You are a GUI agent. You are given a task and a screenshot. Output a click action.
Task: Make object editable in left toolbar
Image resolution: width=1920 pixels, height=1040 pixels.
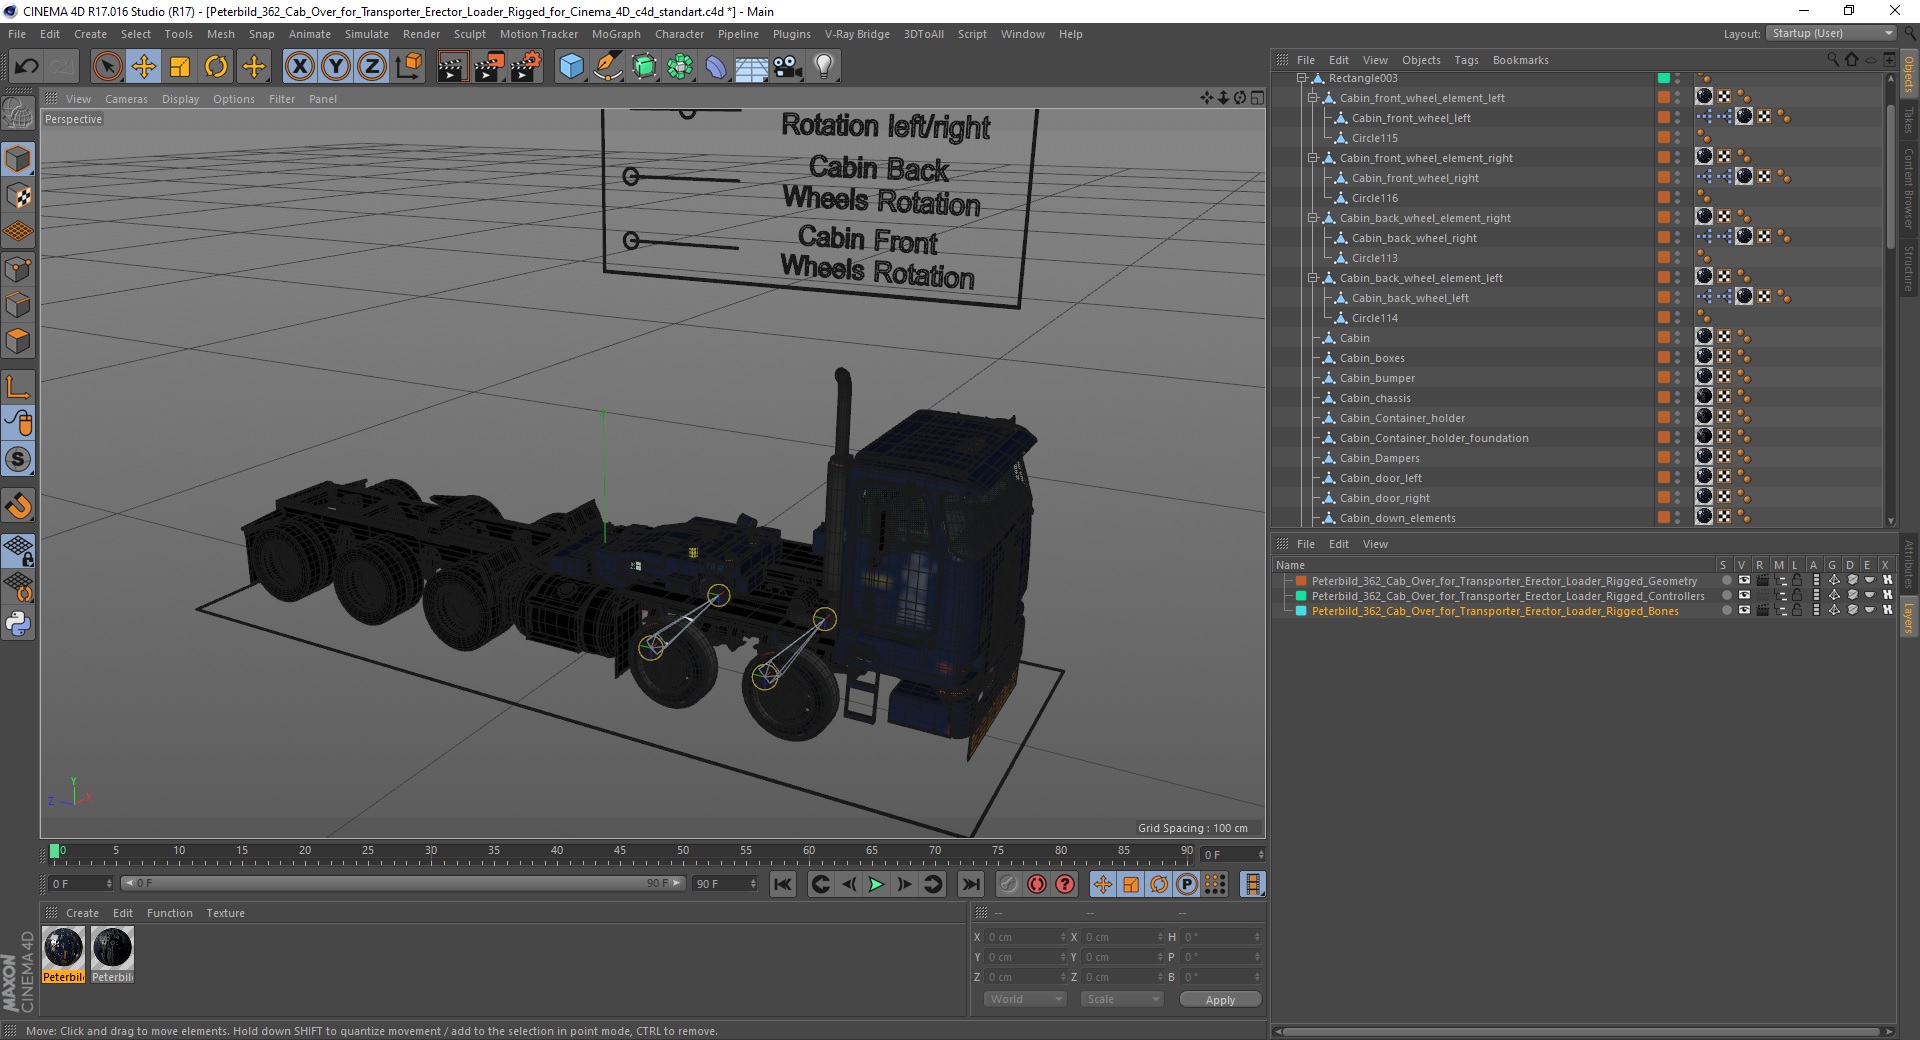coord(18,114)
